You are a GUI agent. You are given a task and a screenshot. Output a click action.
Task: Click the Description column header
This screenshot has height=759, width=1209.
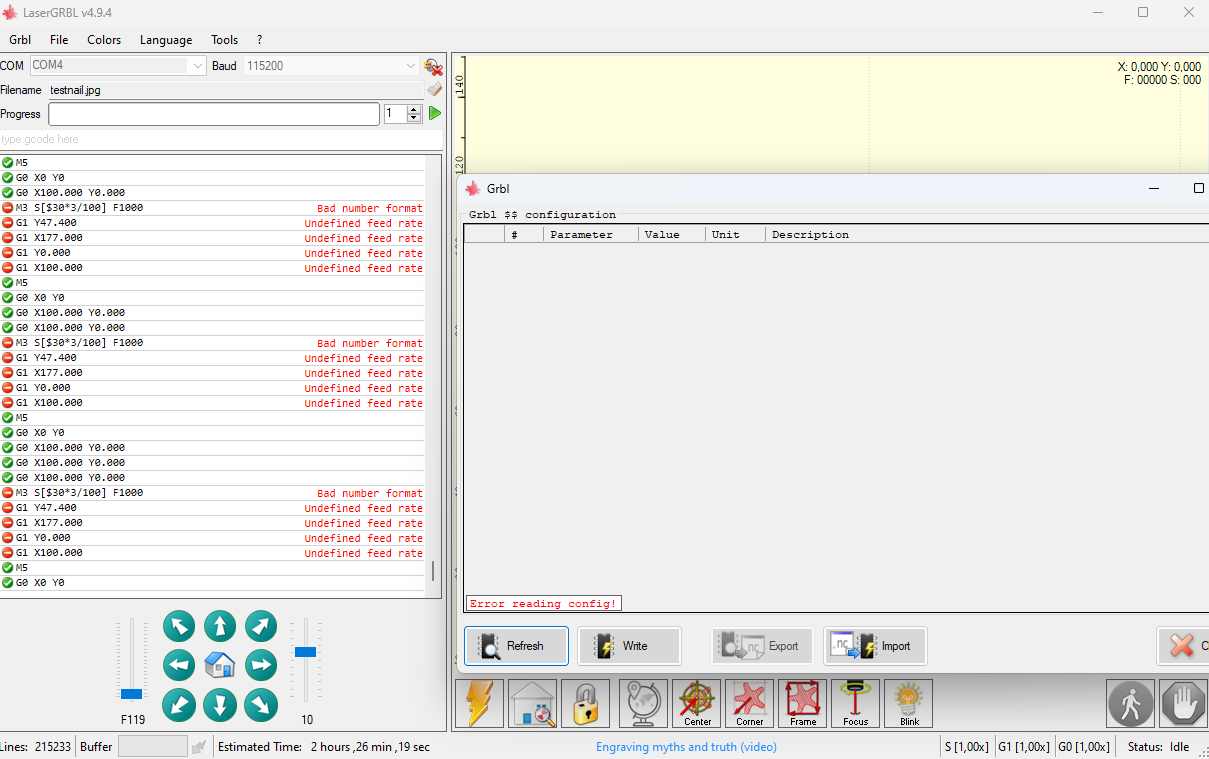[987, 234]
